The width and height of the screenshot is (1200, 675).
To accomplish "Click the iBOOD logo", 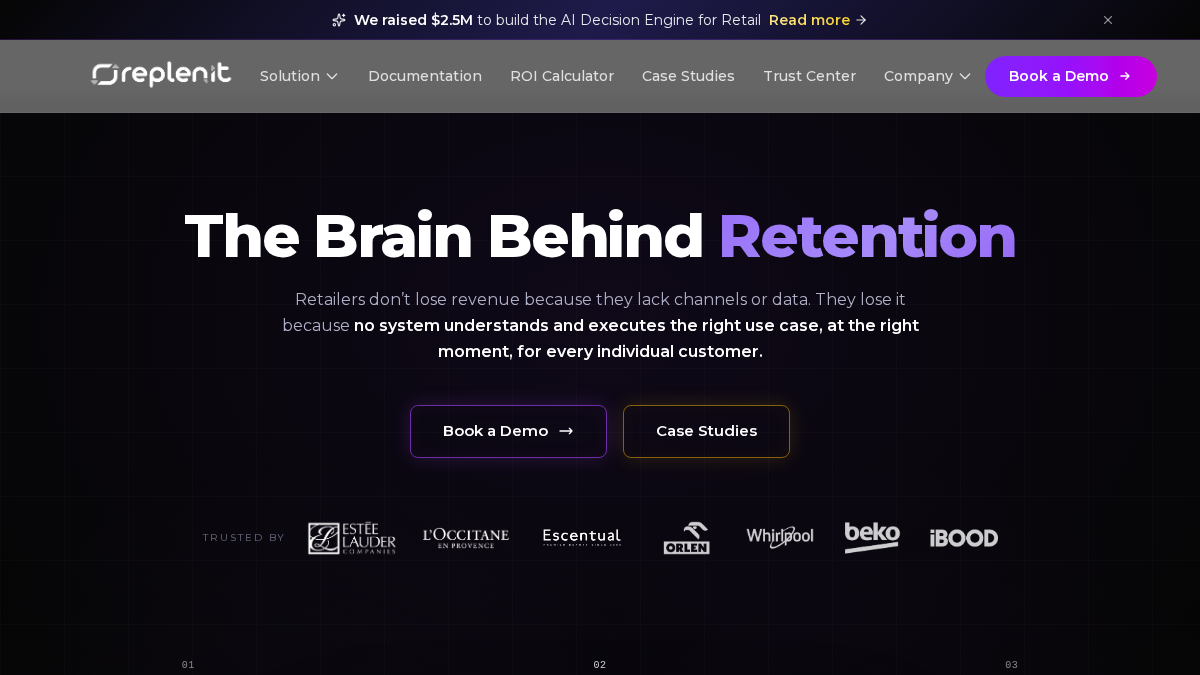I will [964, 538].
